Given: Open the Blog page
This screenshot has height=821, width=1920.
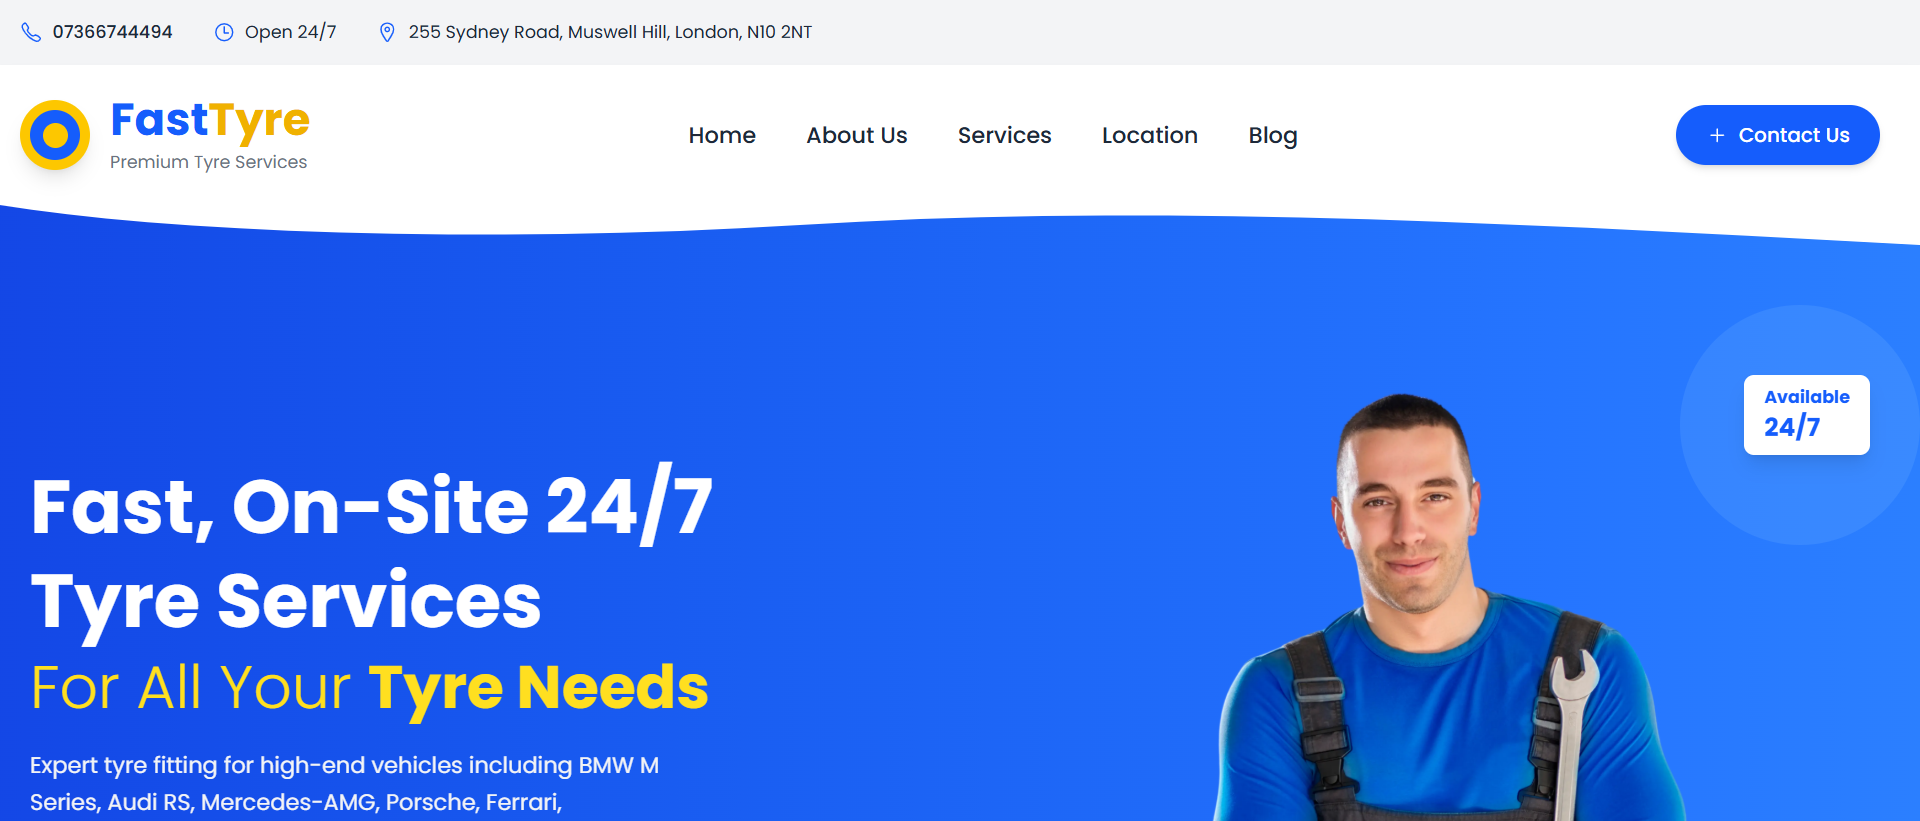Looking at the screenshot, I should point(1272,136).
